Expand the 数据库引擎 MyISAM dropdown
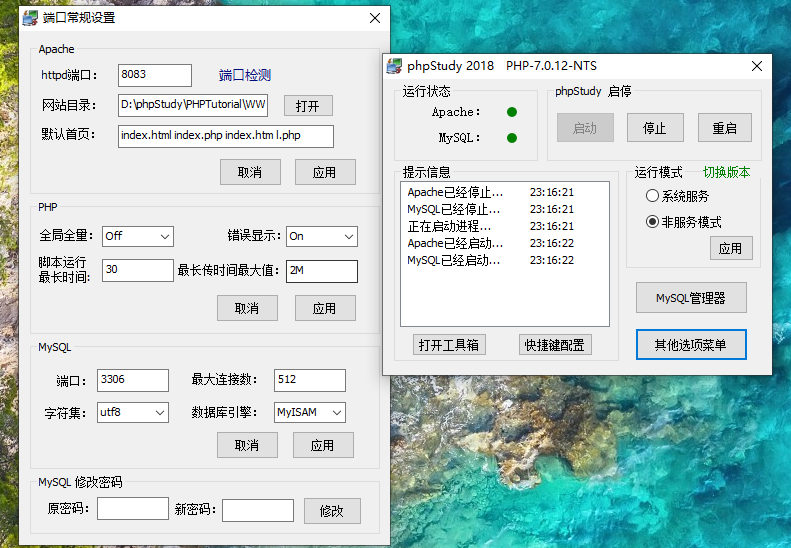 tap(310, 412)
